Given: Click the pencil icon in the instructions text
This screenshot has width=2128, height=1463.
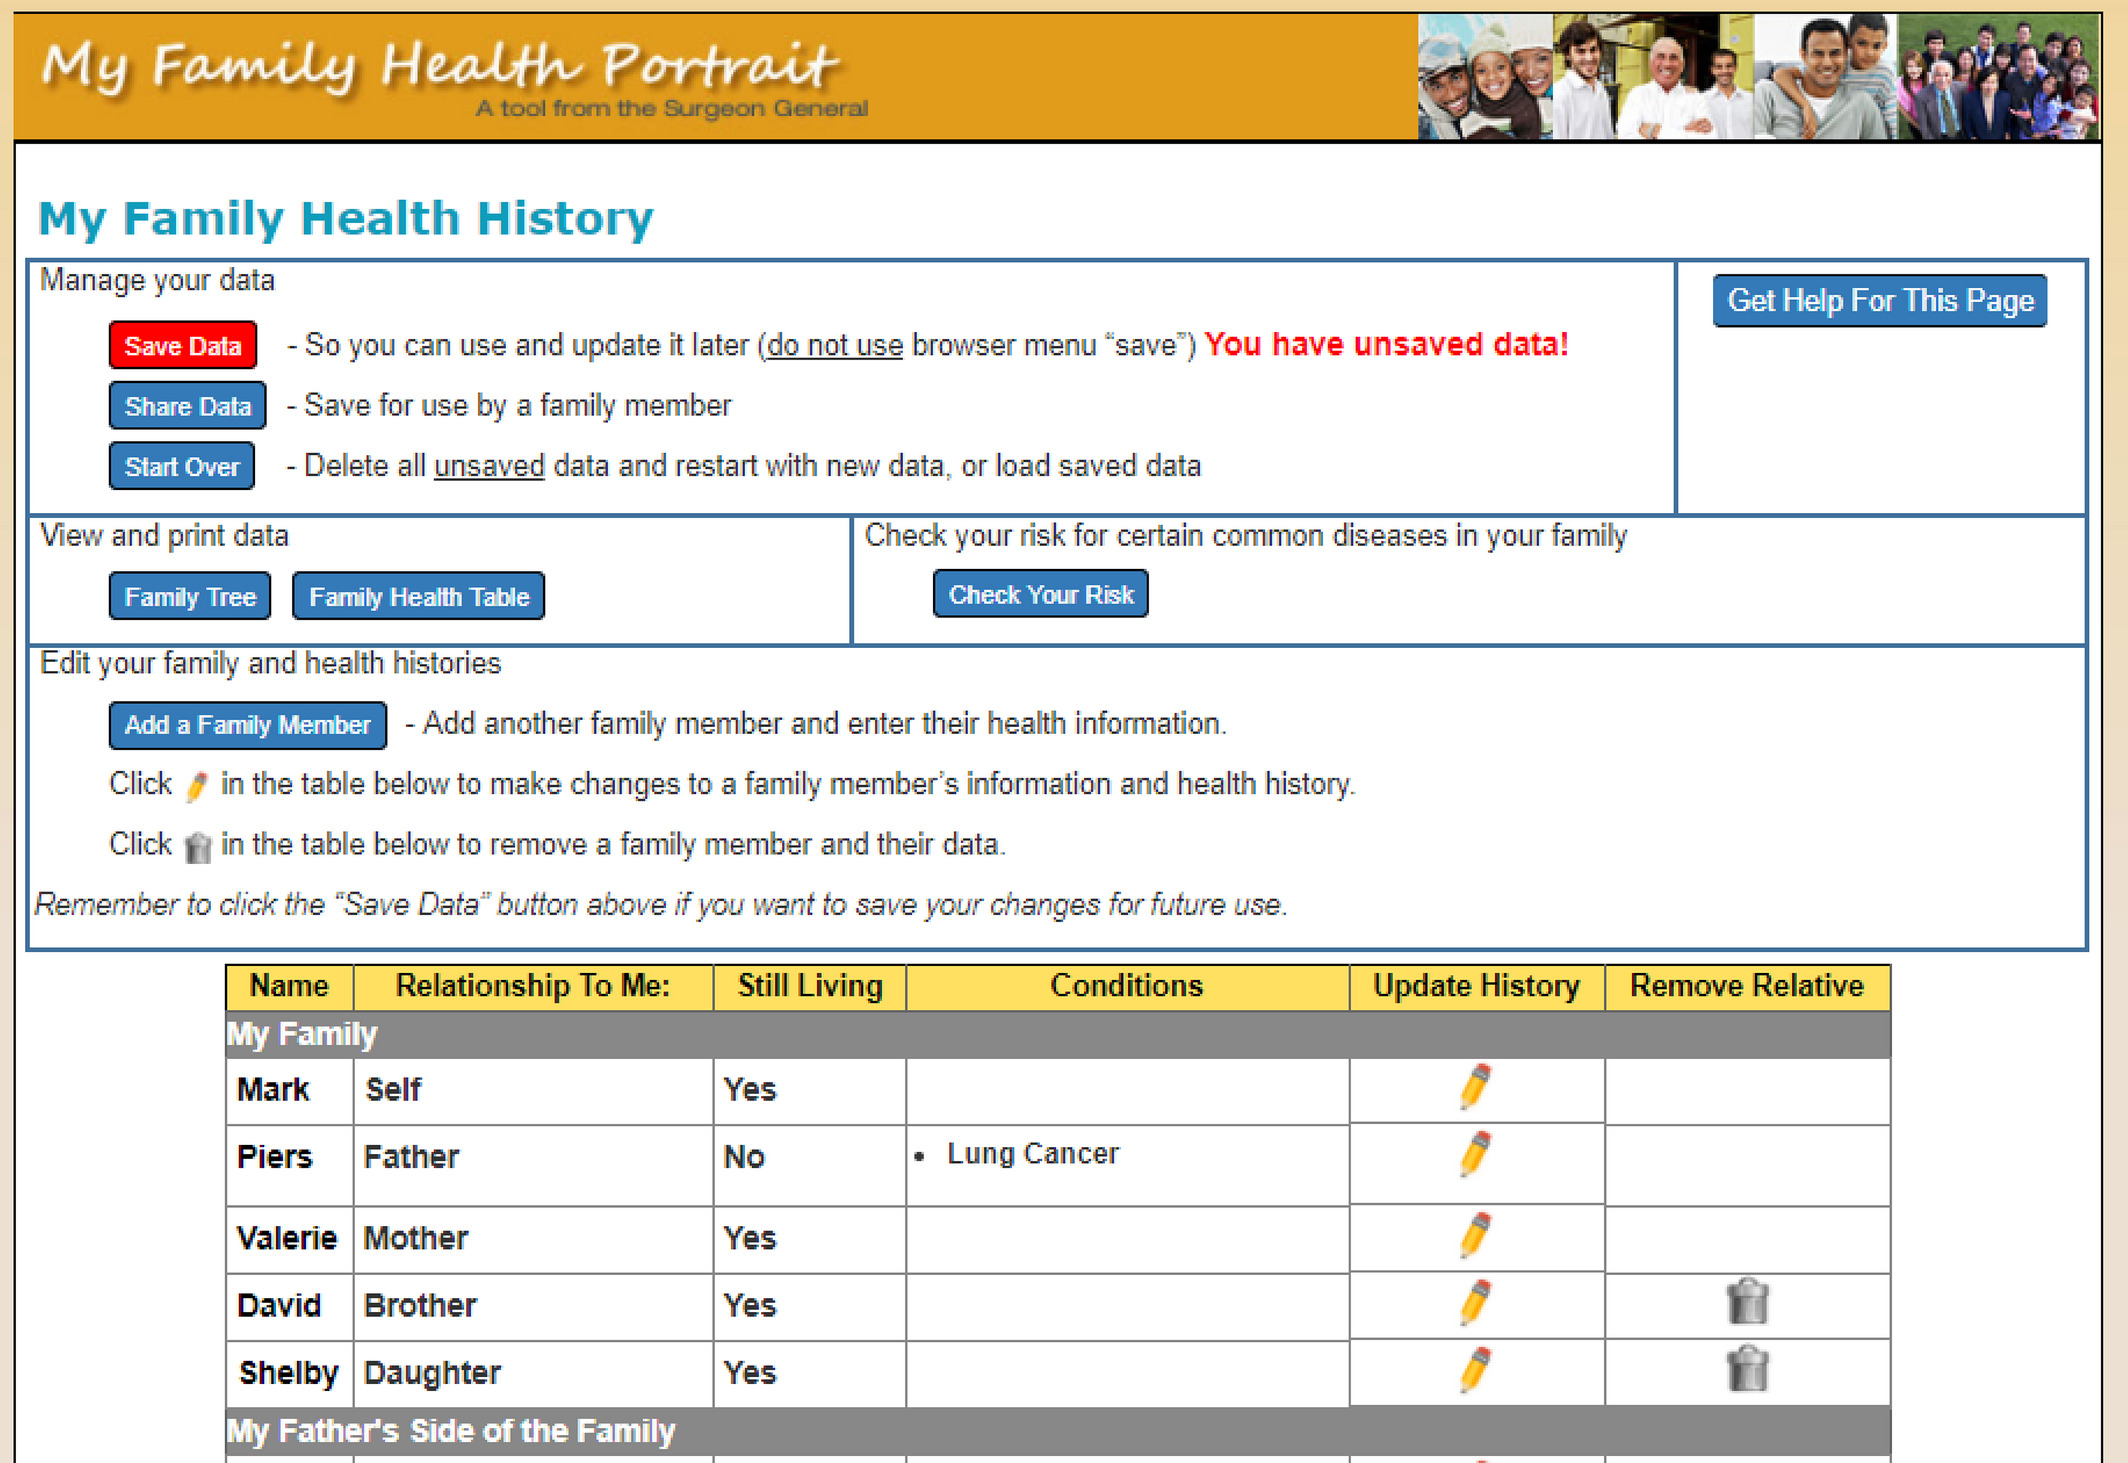Looking at the screenshot, I should 197,786.
